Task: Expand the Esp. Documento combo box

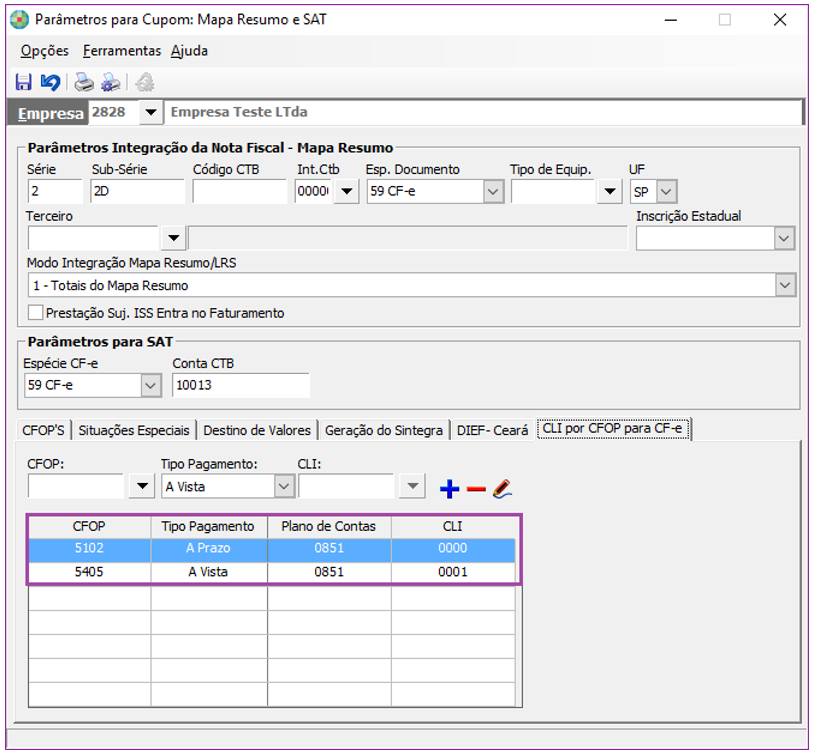Action: click(x=493, y=191)
